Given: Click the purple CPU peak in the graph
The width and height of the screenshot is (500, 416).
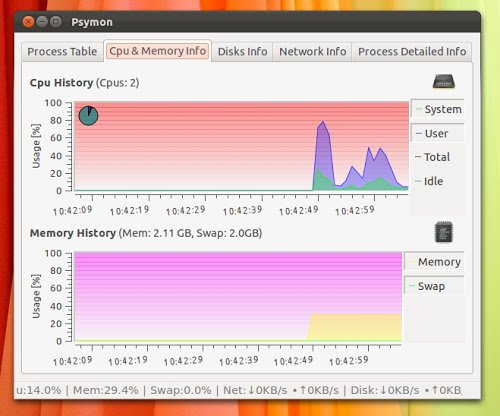Looking at the screenshot, I should [x=323, y=147].
